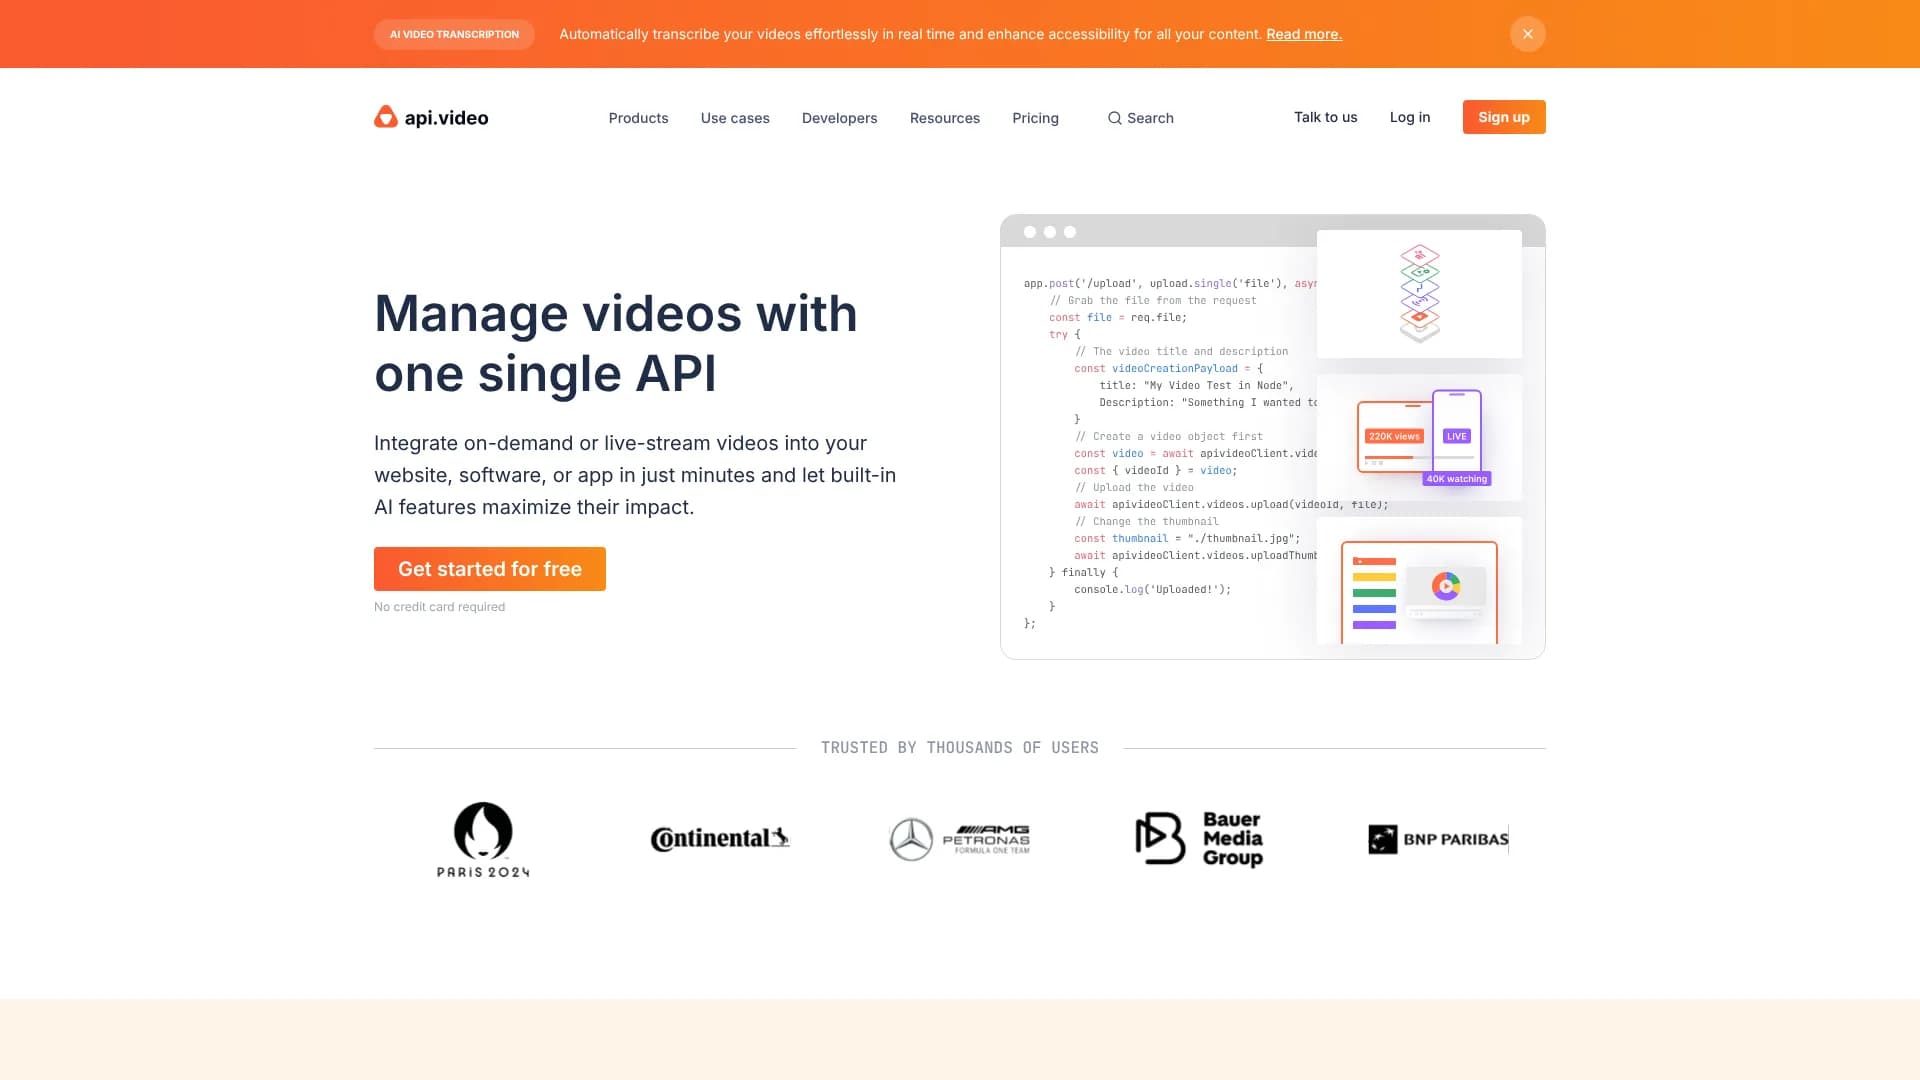The image size is (1920, 1080).
Task: Click the Paris 2024 logo
Action: point(483,839)
